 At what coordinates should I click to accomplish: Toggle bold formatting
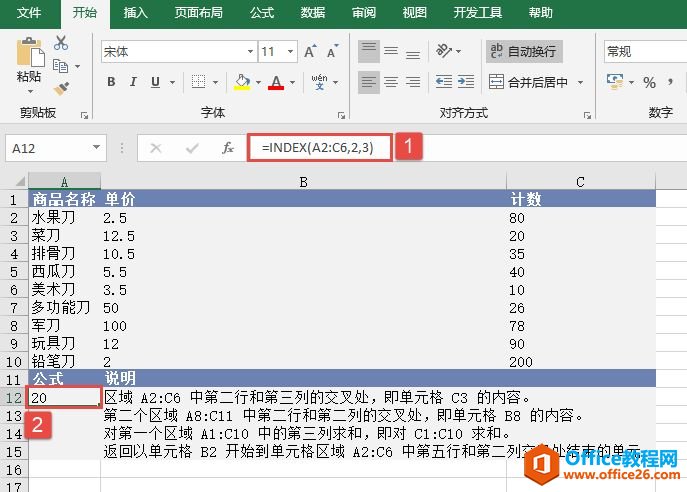pyautogui.click(x=111, y=81)
